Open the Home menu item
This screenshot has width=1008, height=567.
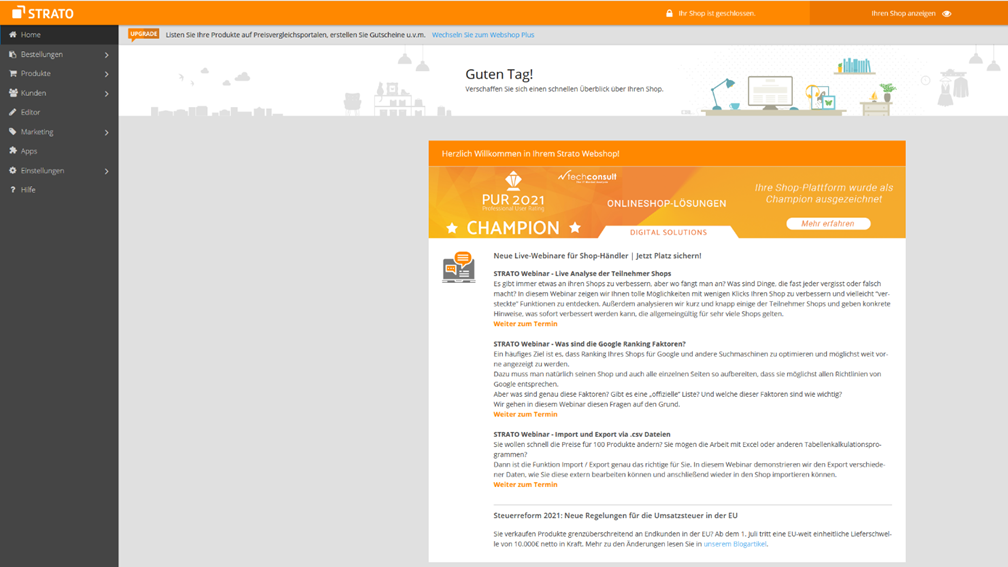coord(59,35)
